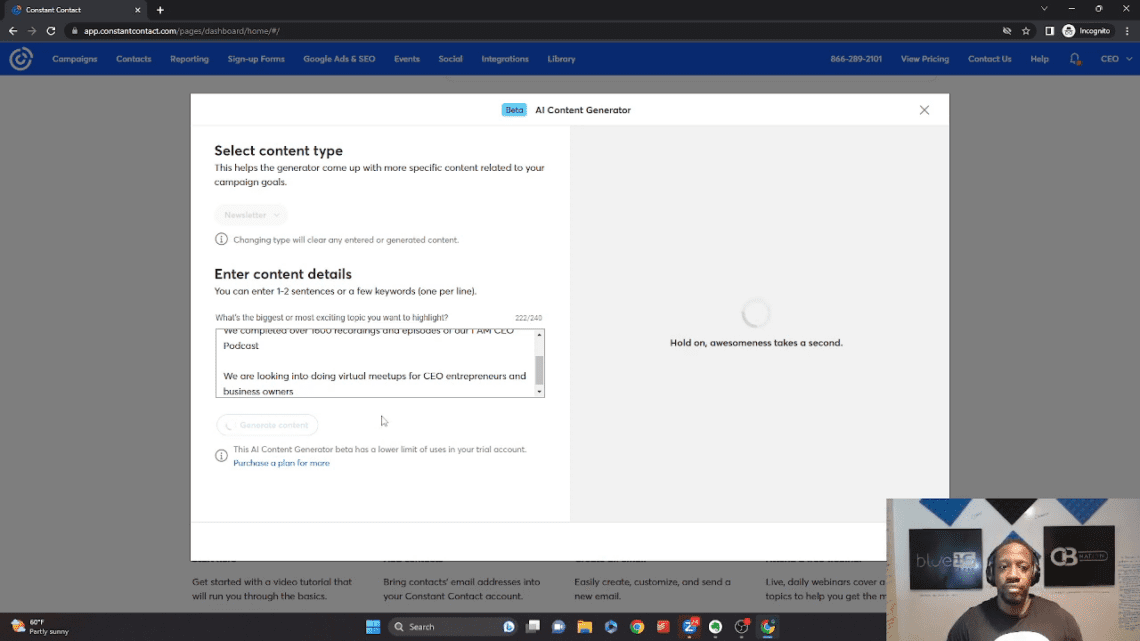The image size is (1140, 641).
Task: Click the Enter content details heading
Action: [283, 274]
